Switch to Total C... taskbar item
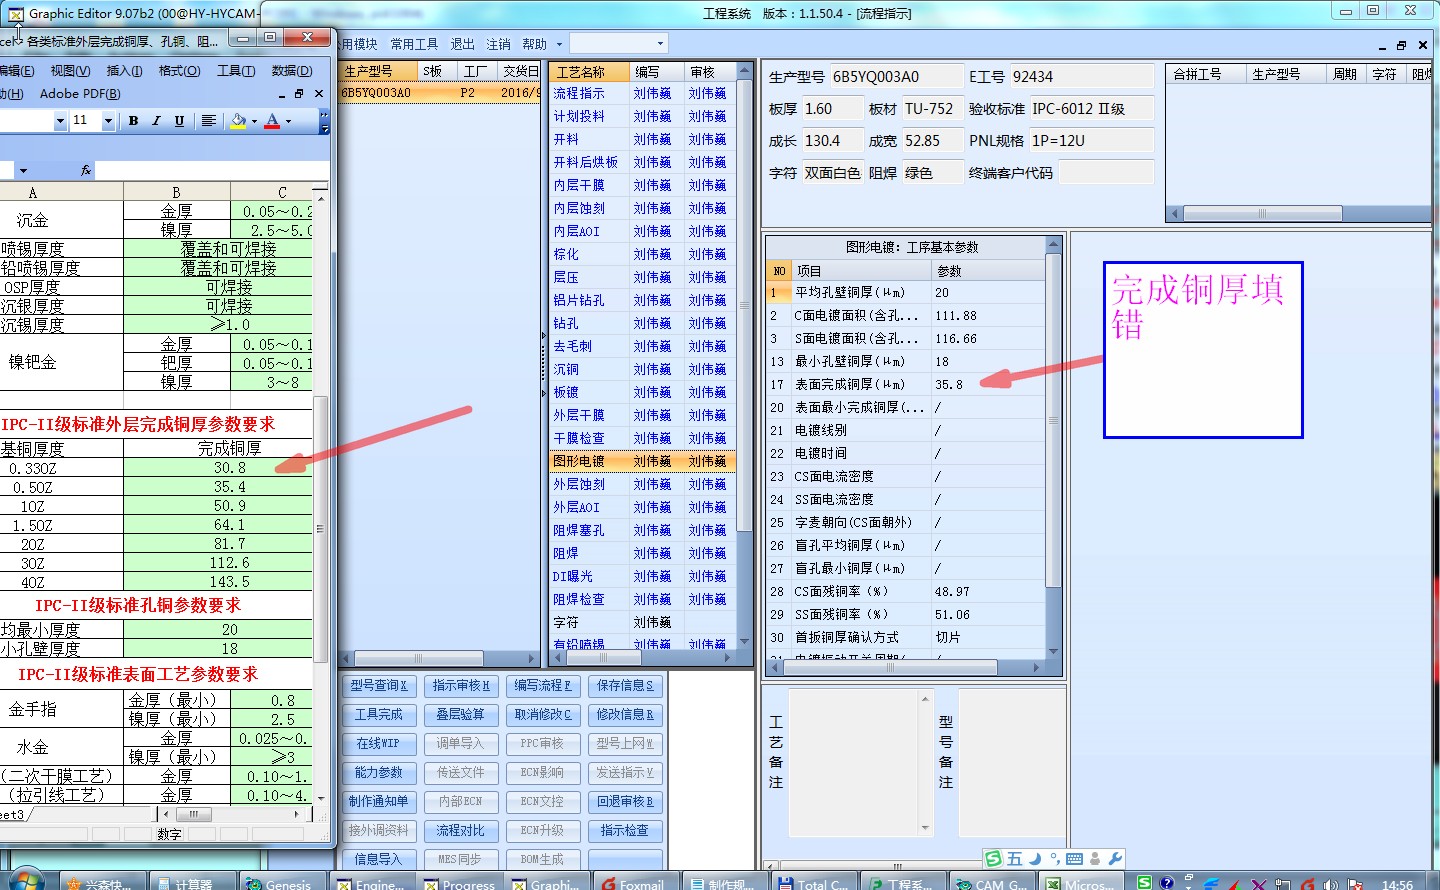This screenshot has height=890, width=1440. point(815,882)
